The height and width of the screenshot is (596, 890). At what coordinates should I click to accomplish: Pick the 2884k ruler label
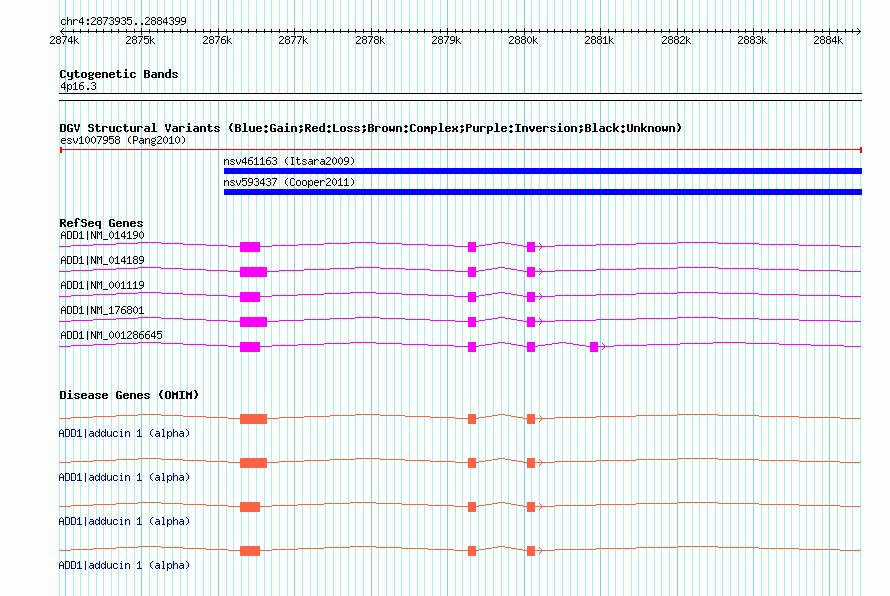point(828,40)
